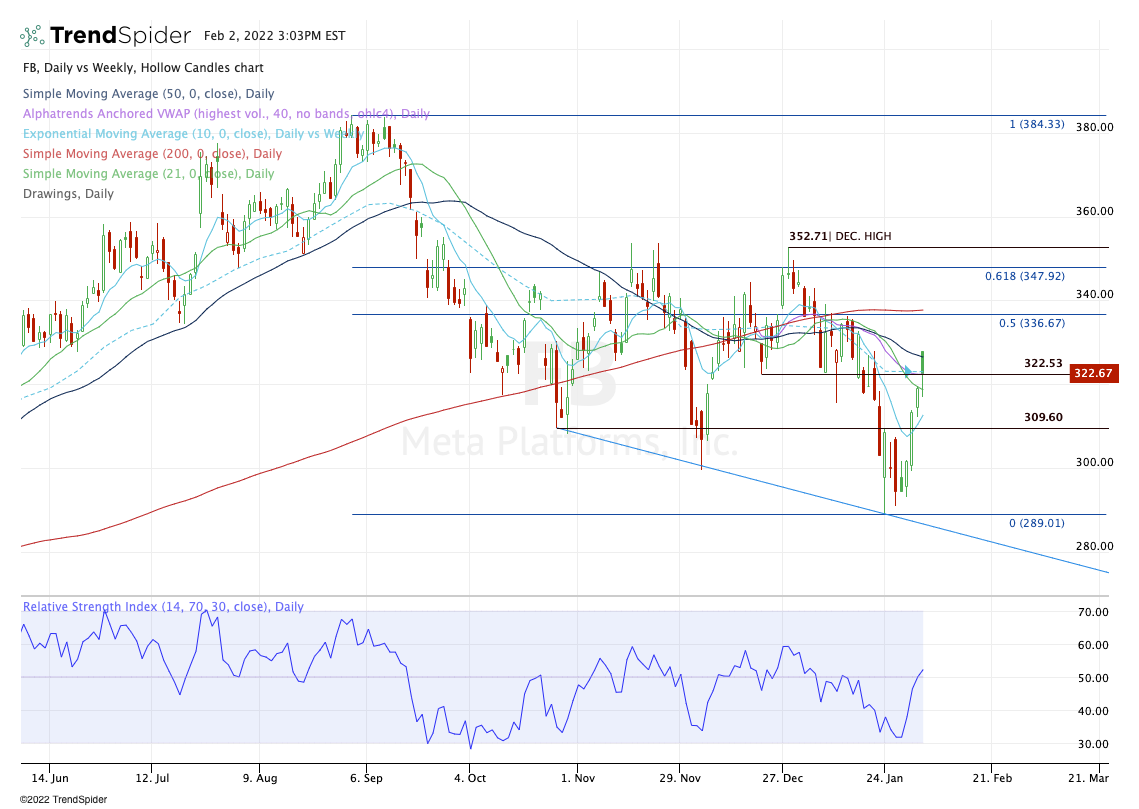Click the 1. Nov date label
This screenshot has height=809, width=1139.
577,778
